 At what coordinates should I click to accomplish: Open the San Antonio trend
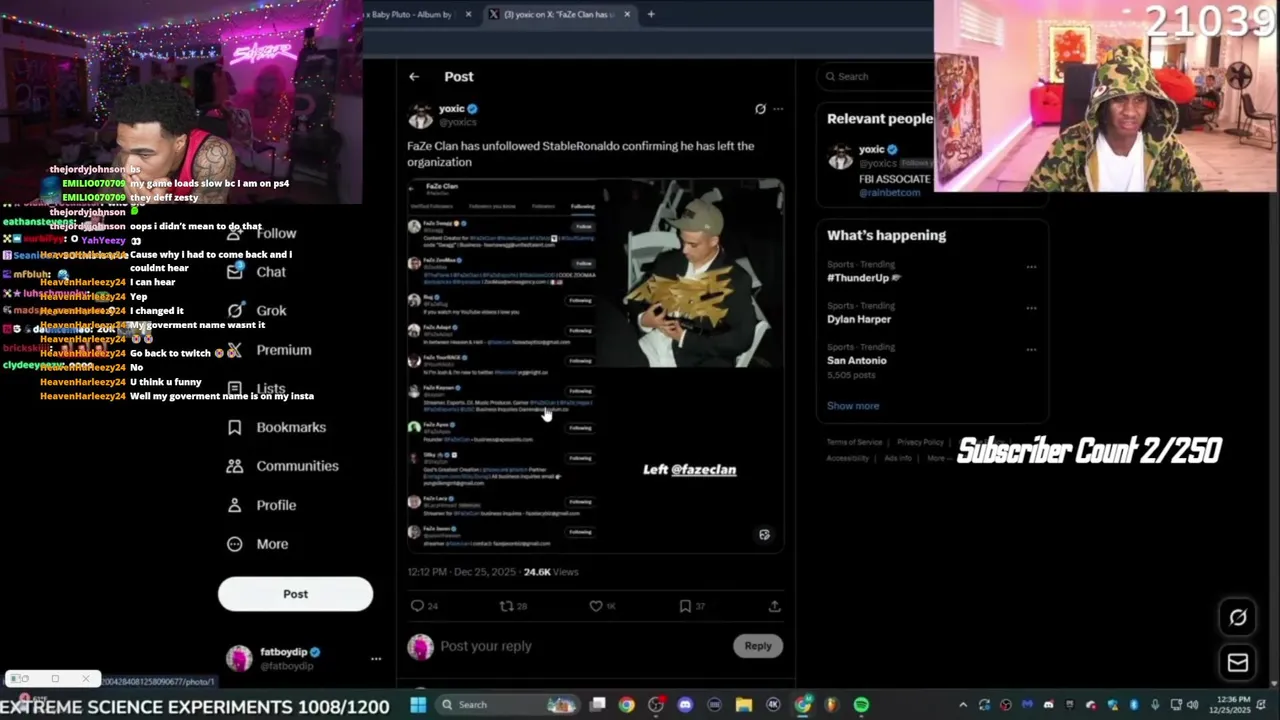click(856, 360)
